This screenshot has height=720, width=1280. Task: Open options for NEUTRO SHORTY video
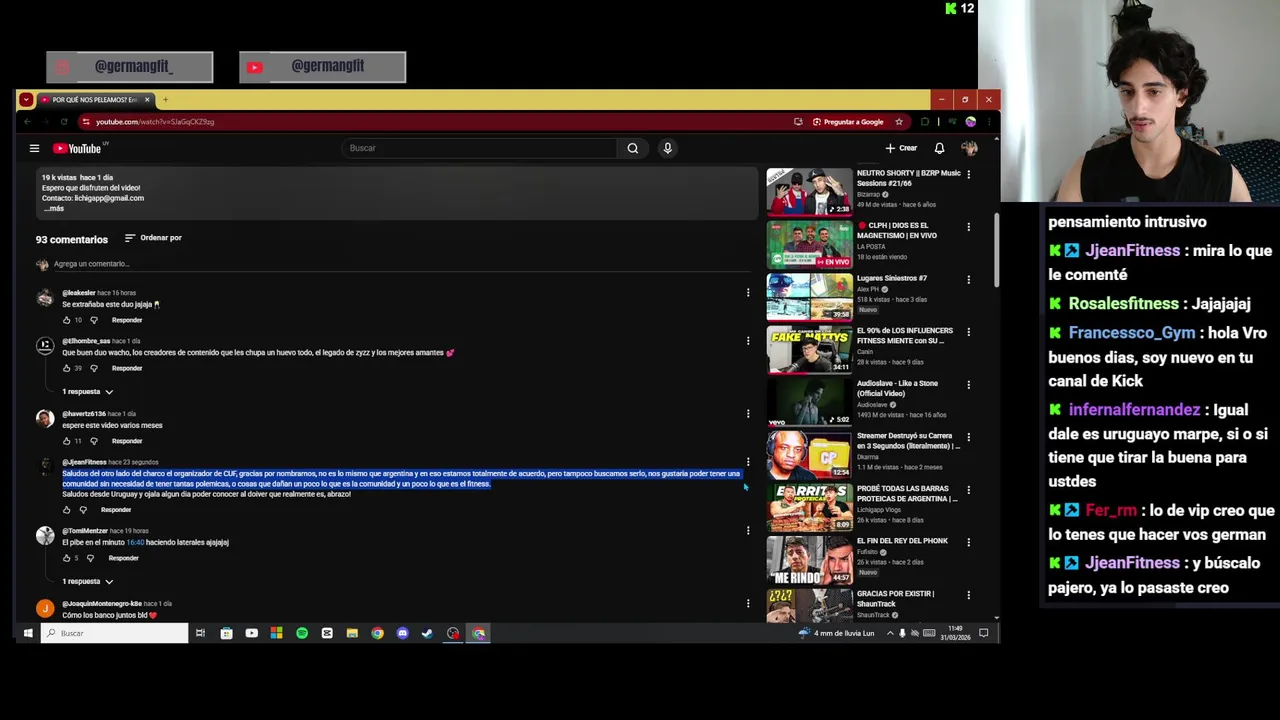tap(968, 174)
